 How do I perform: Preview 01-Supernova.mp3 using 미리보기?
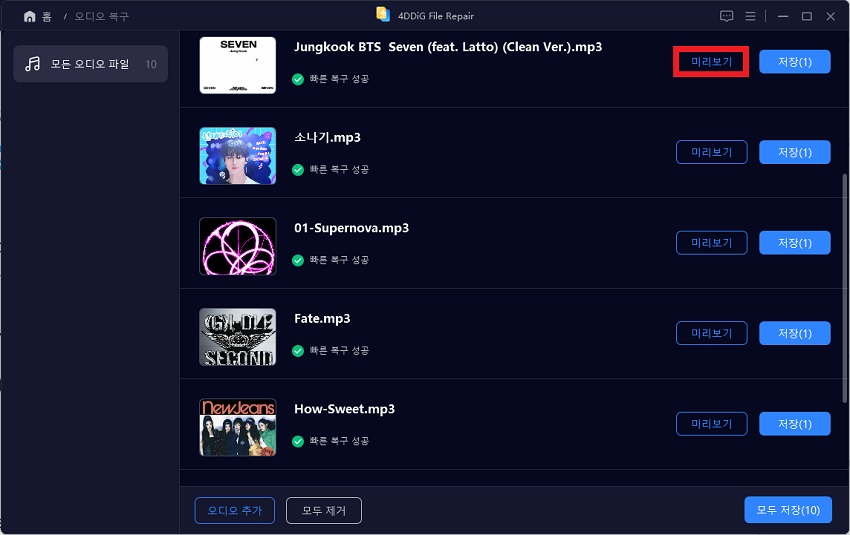tap(711, 243)
